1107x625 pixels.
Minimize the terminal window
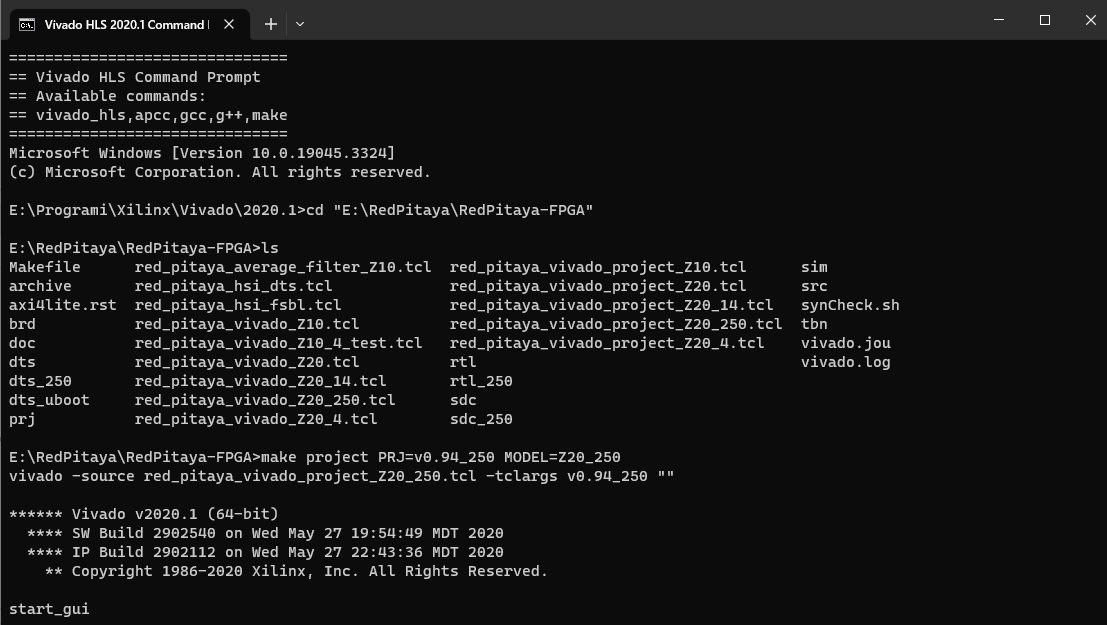click(998, 20)
